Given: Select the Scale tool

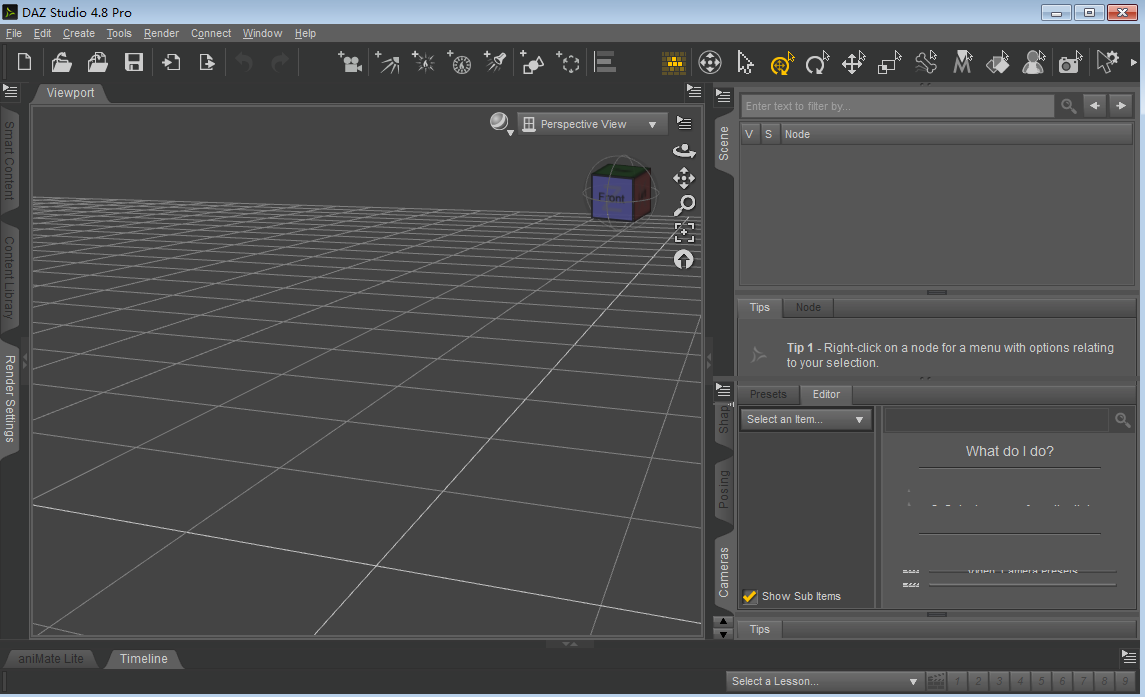Looking at the screenshot, I should pyautogui.click(x=889, y=63).
